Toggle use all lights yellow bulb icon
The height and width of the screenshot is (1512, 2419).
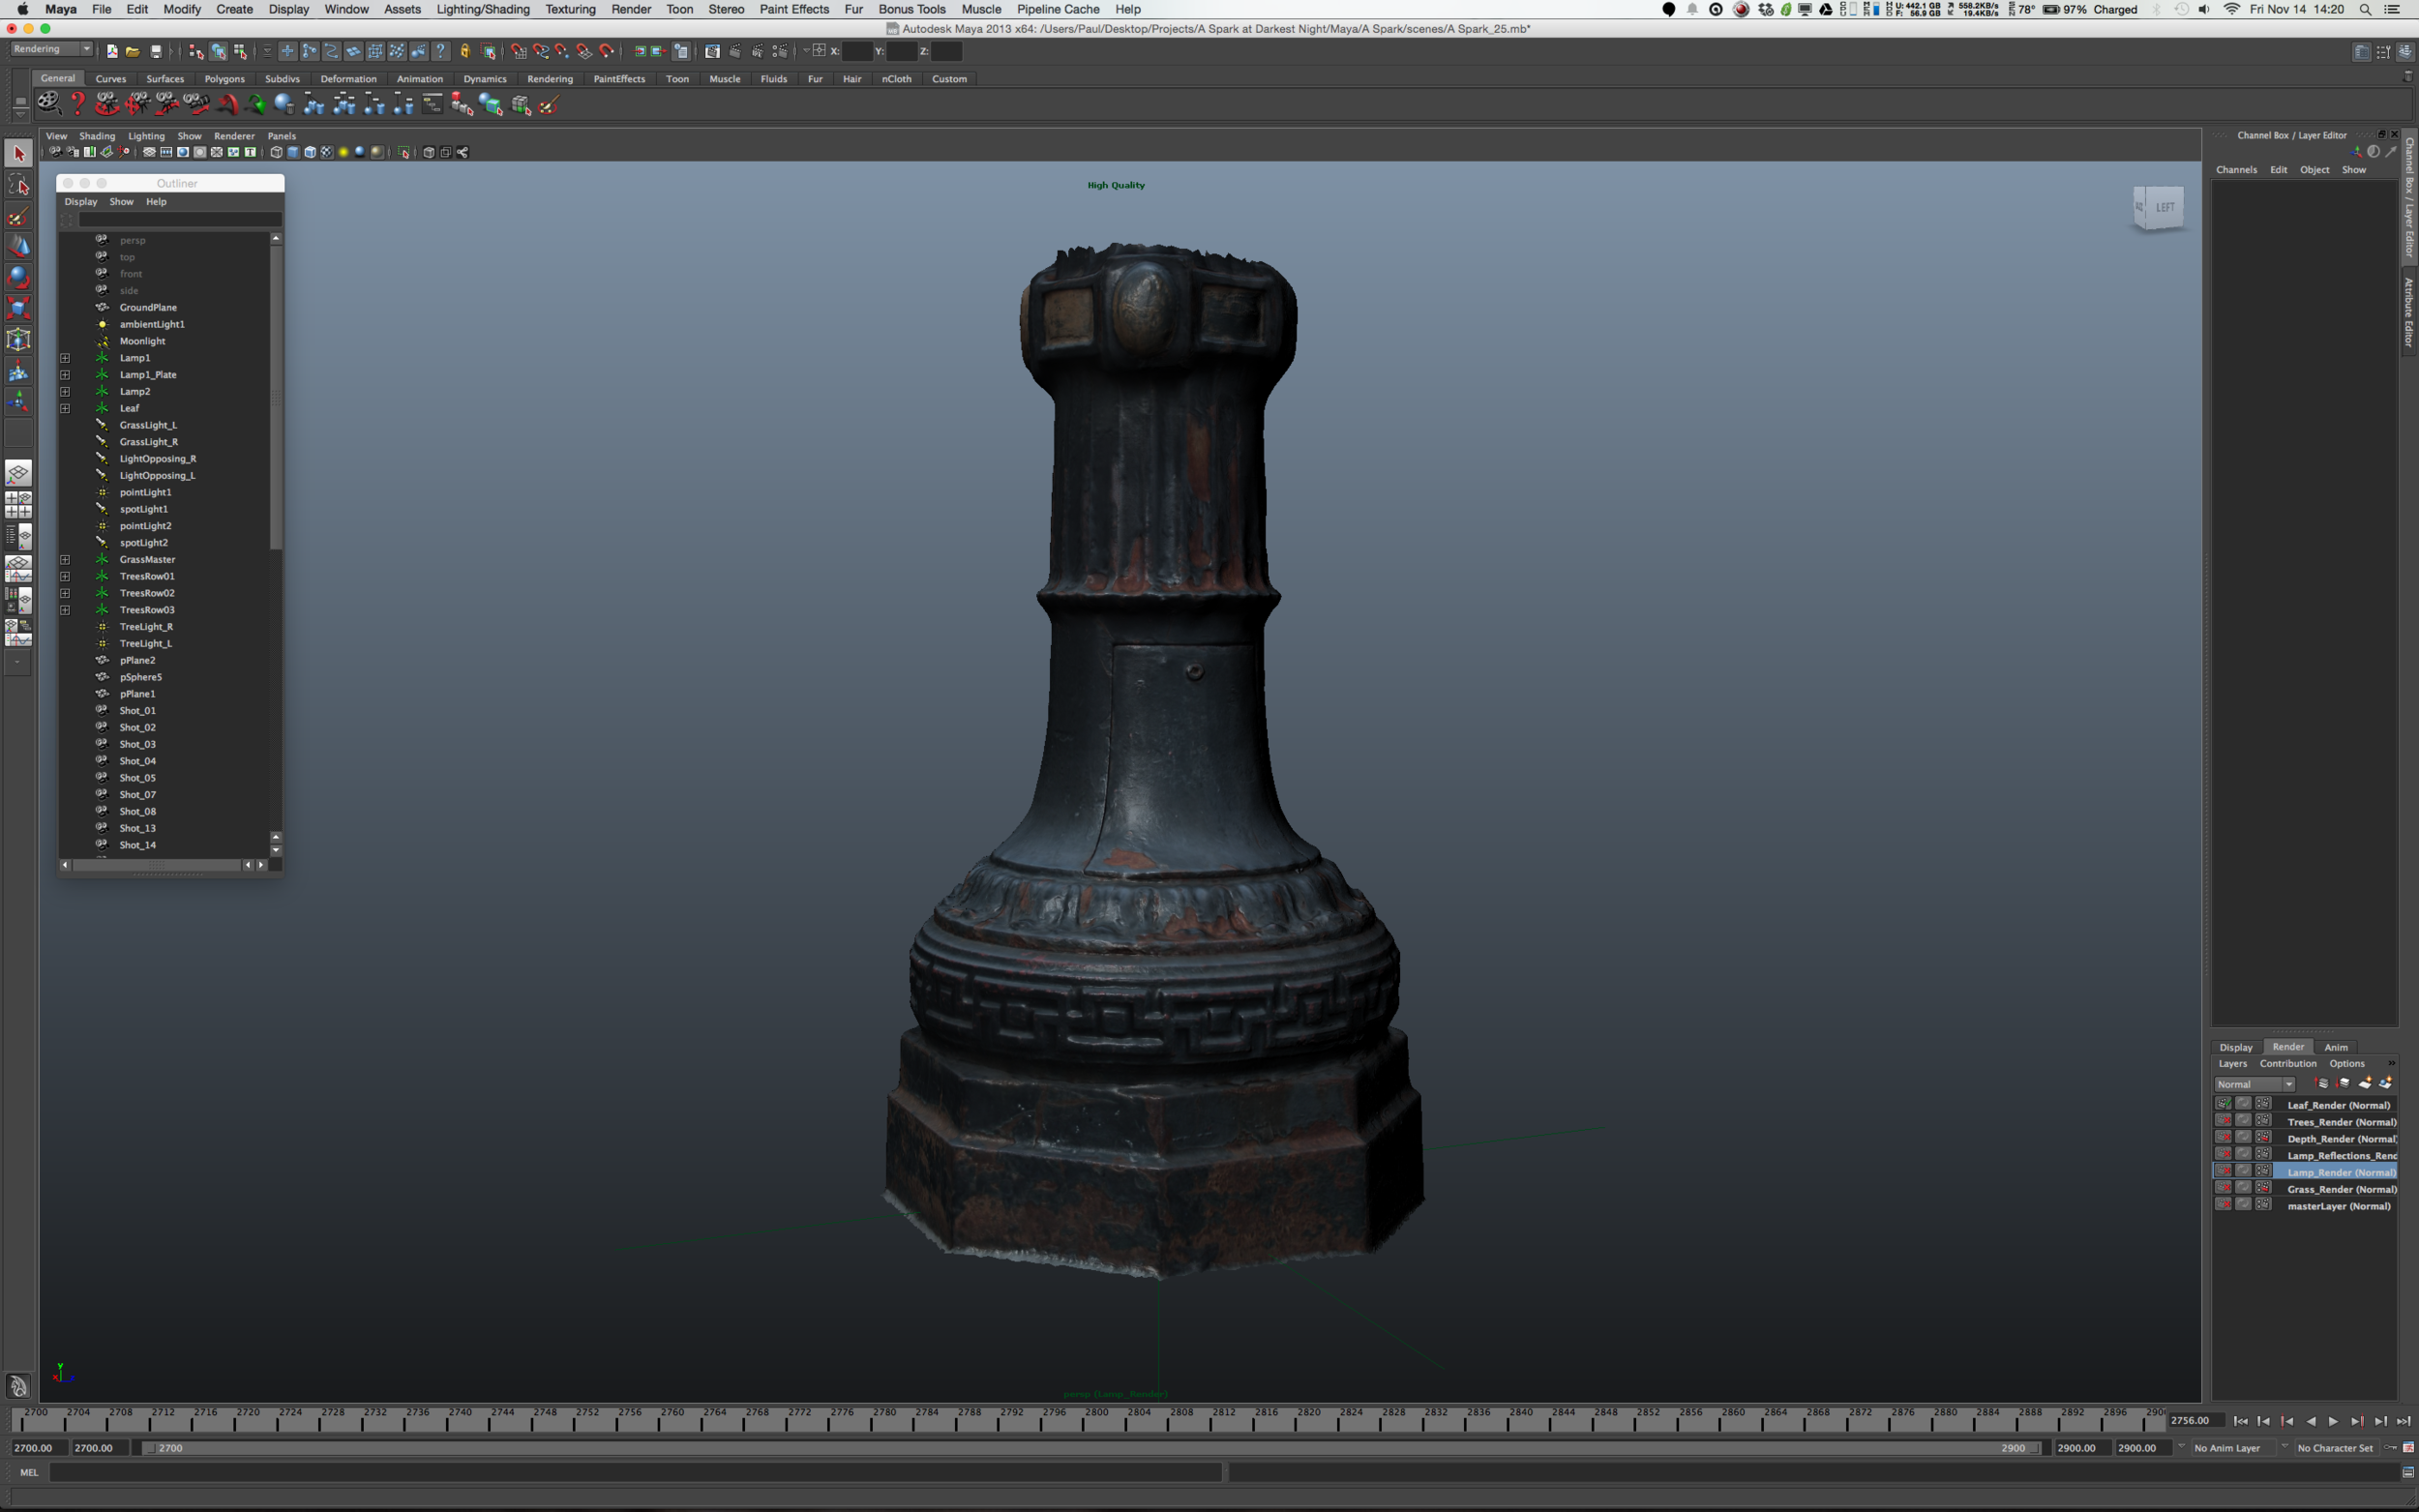tap(343, 152)
